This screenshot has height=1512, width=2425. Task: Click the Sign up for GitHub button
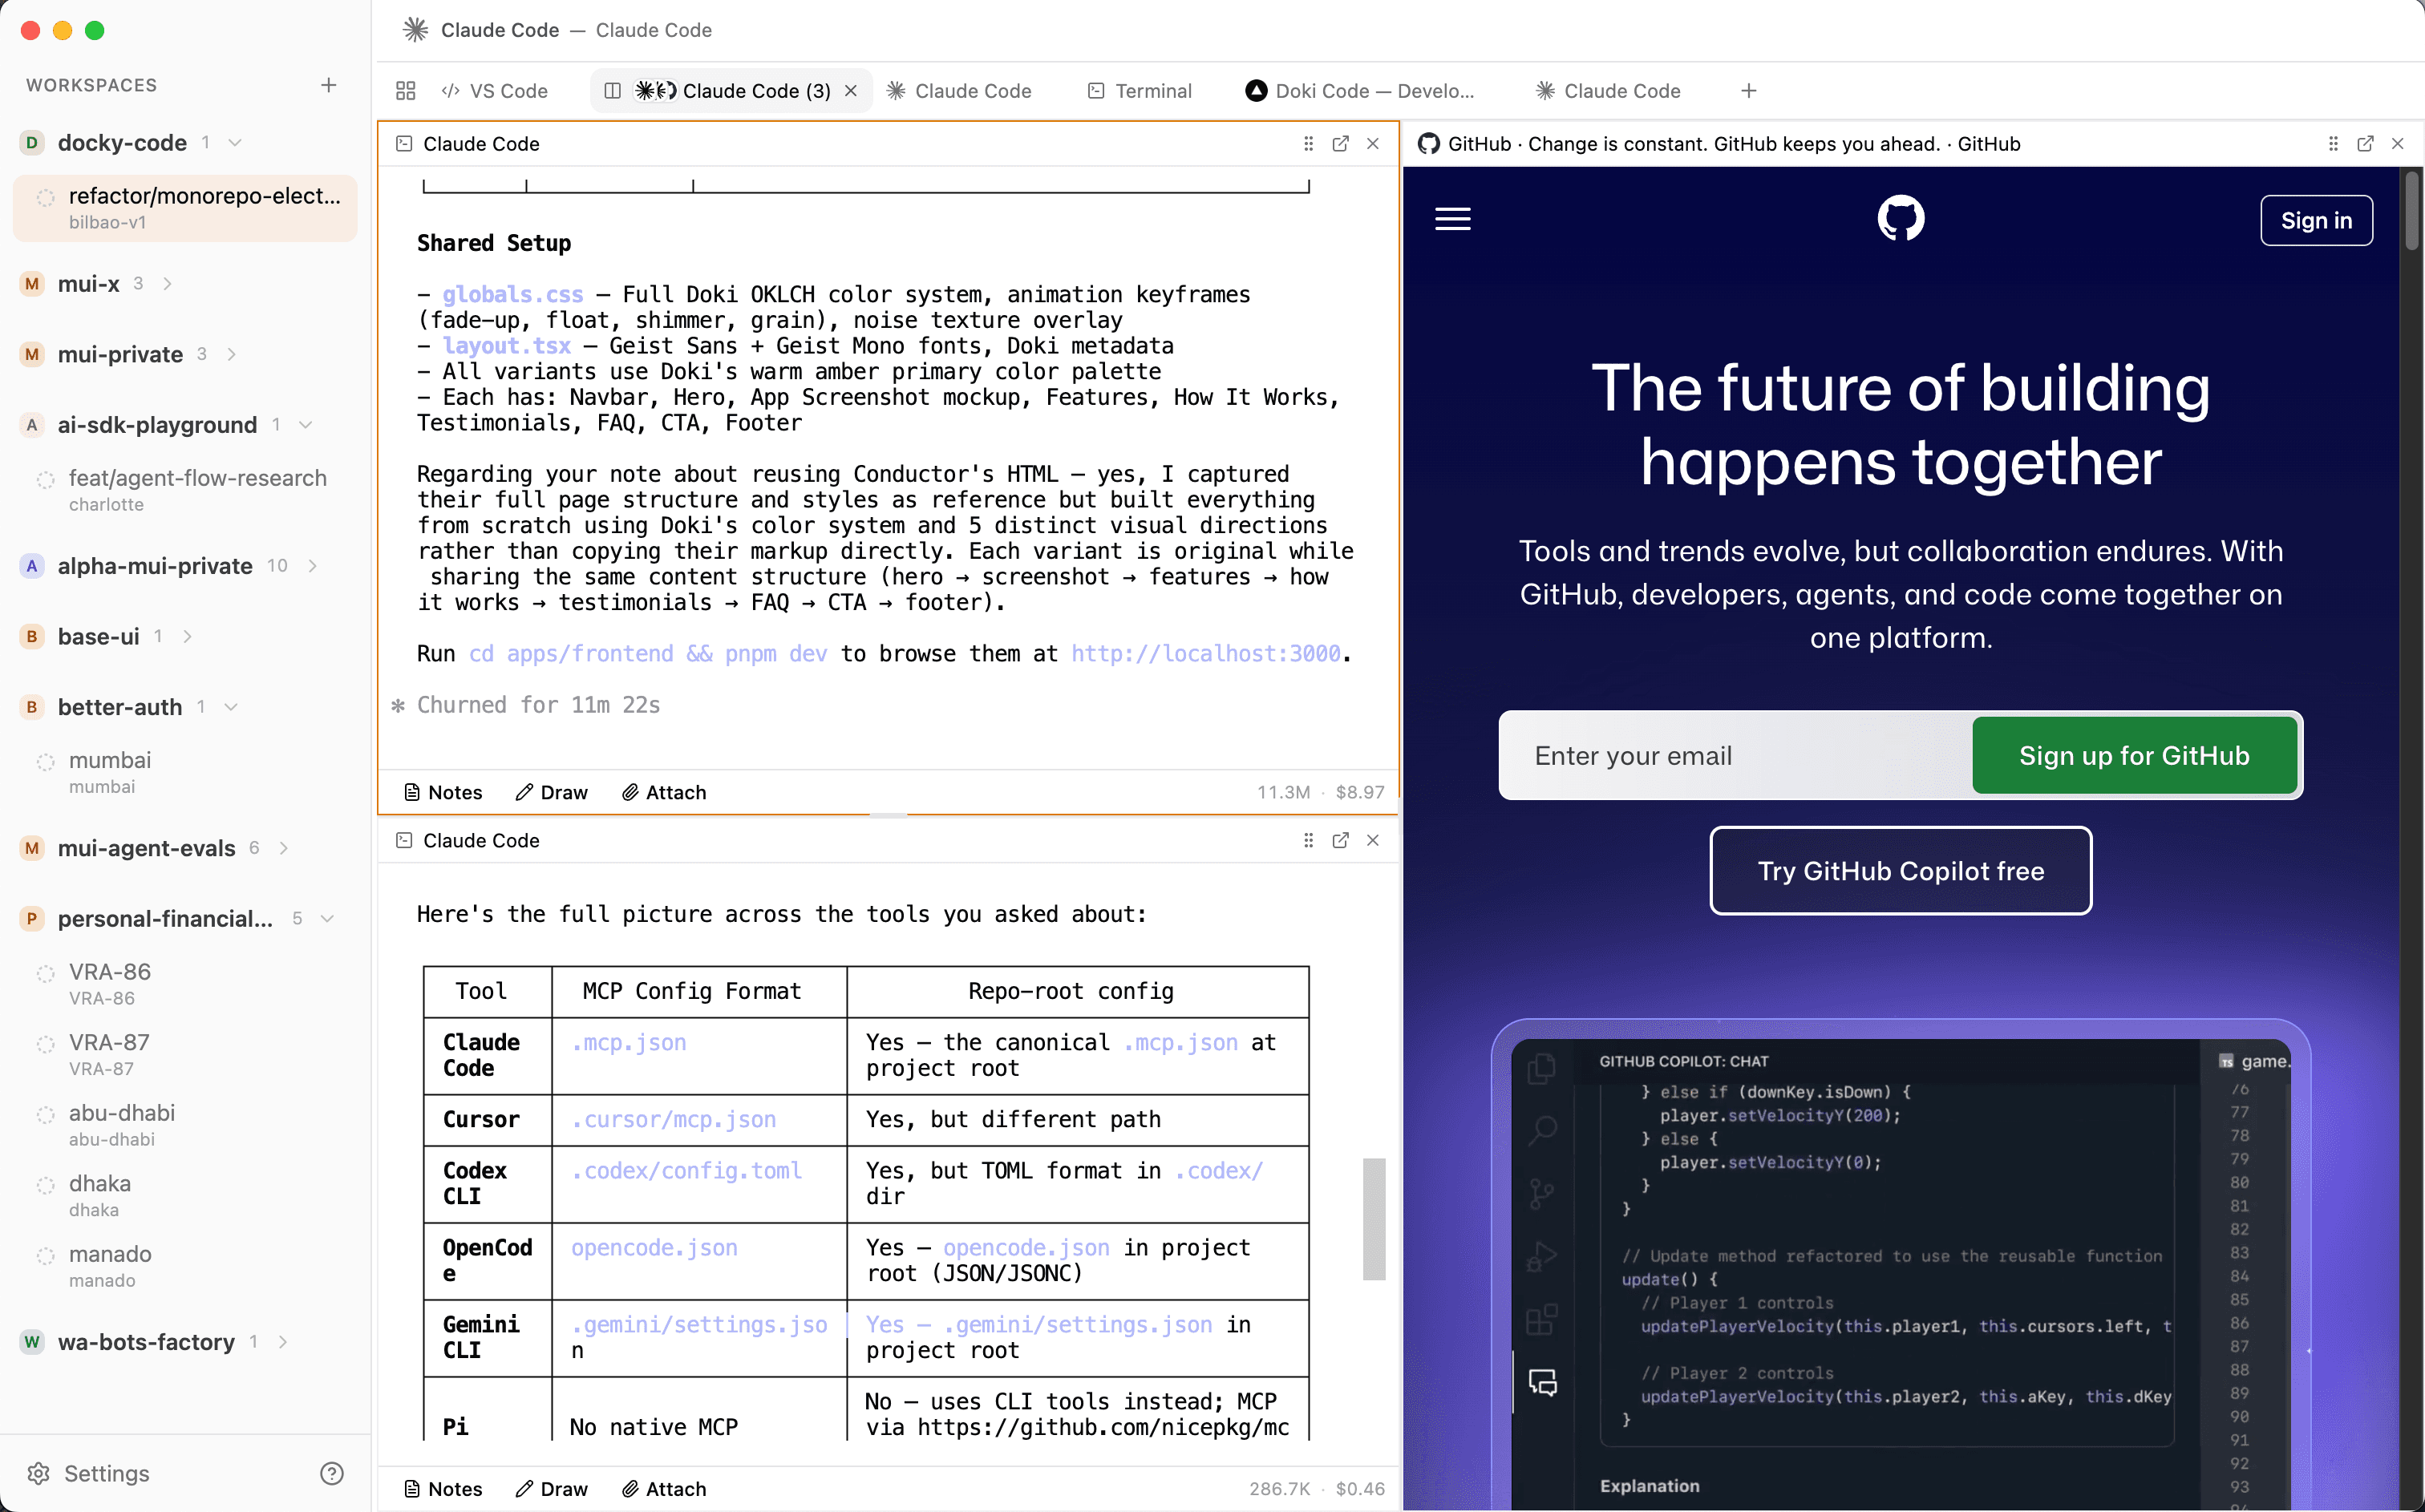click(2134, 755)
